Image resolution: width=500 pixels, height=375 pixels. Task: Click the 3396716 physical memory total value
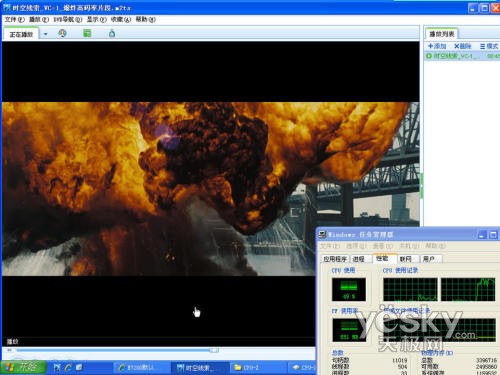(487, 360)
